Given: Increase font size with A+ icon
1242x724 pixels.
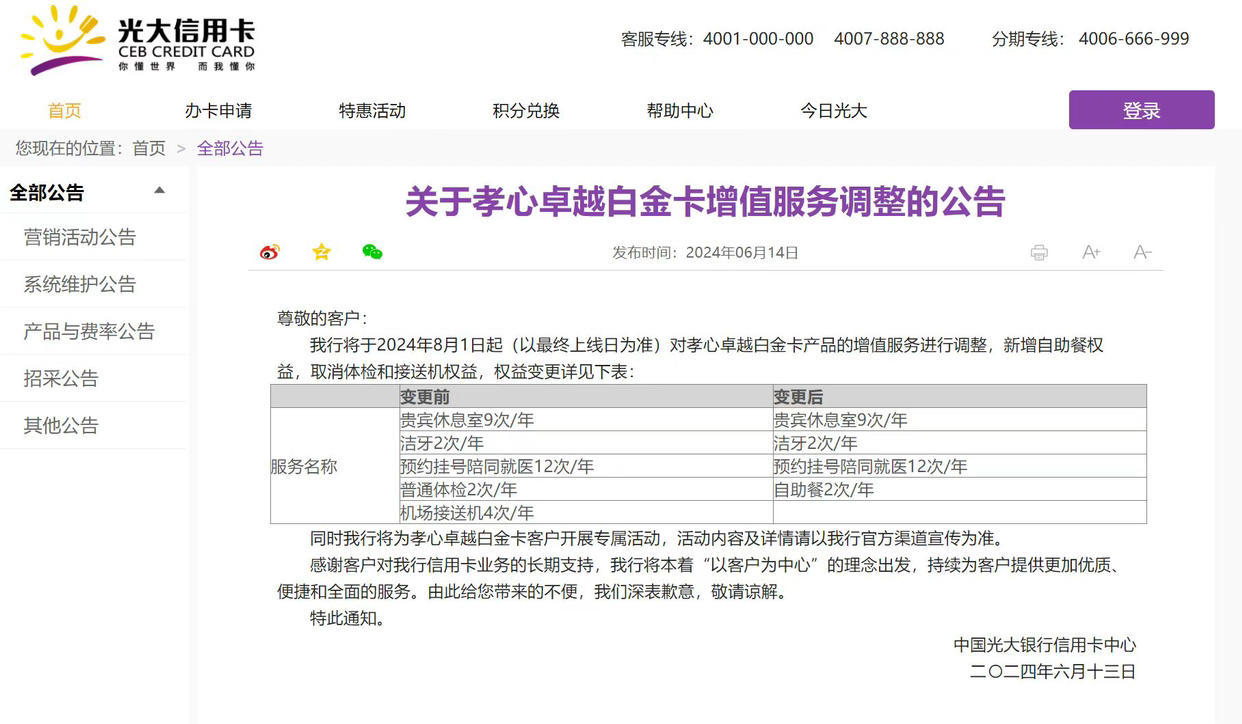Looking at the screenshot, I should tap(1091, 253).
